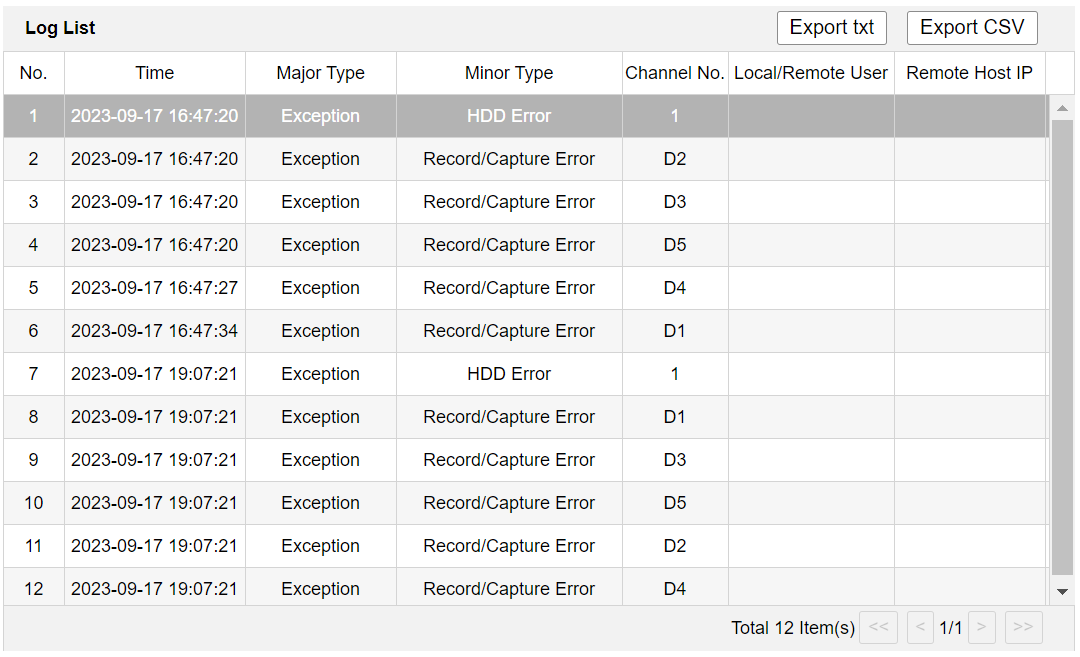
Task: Select log row 12 Record/Capture Error
Action: 508,588
